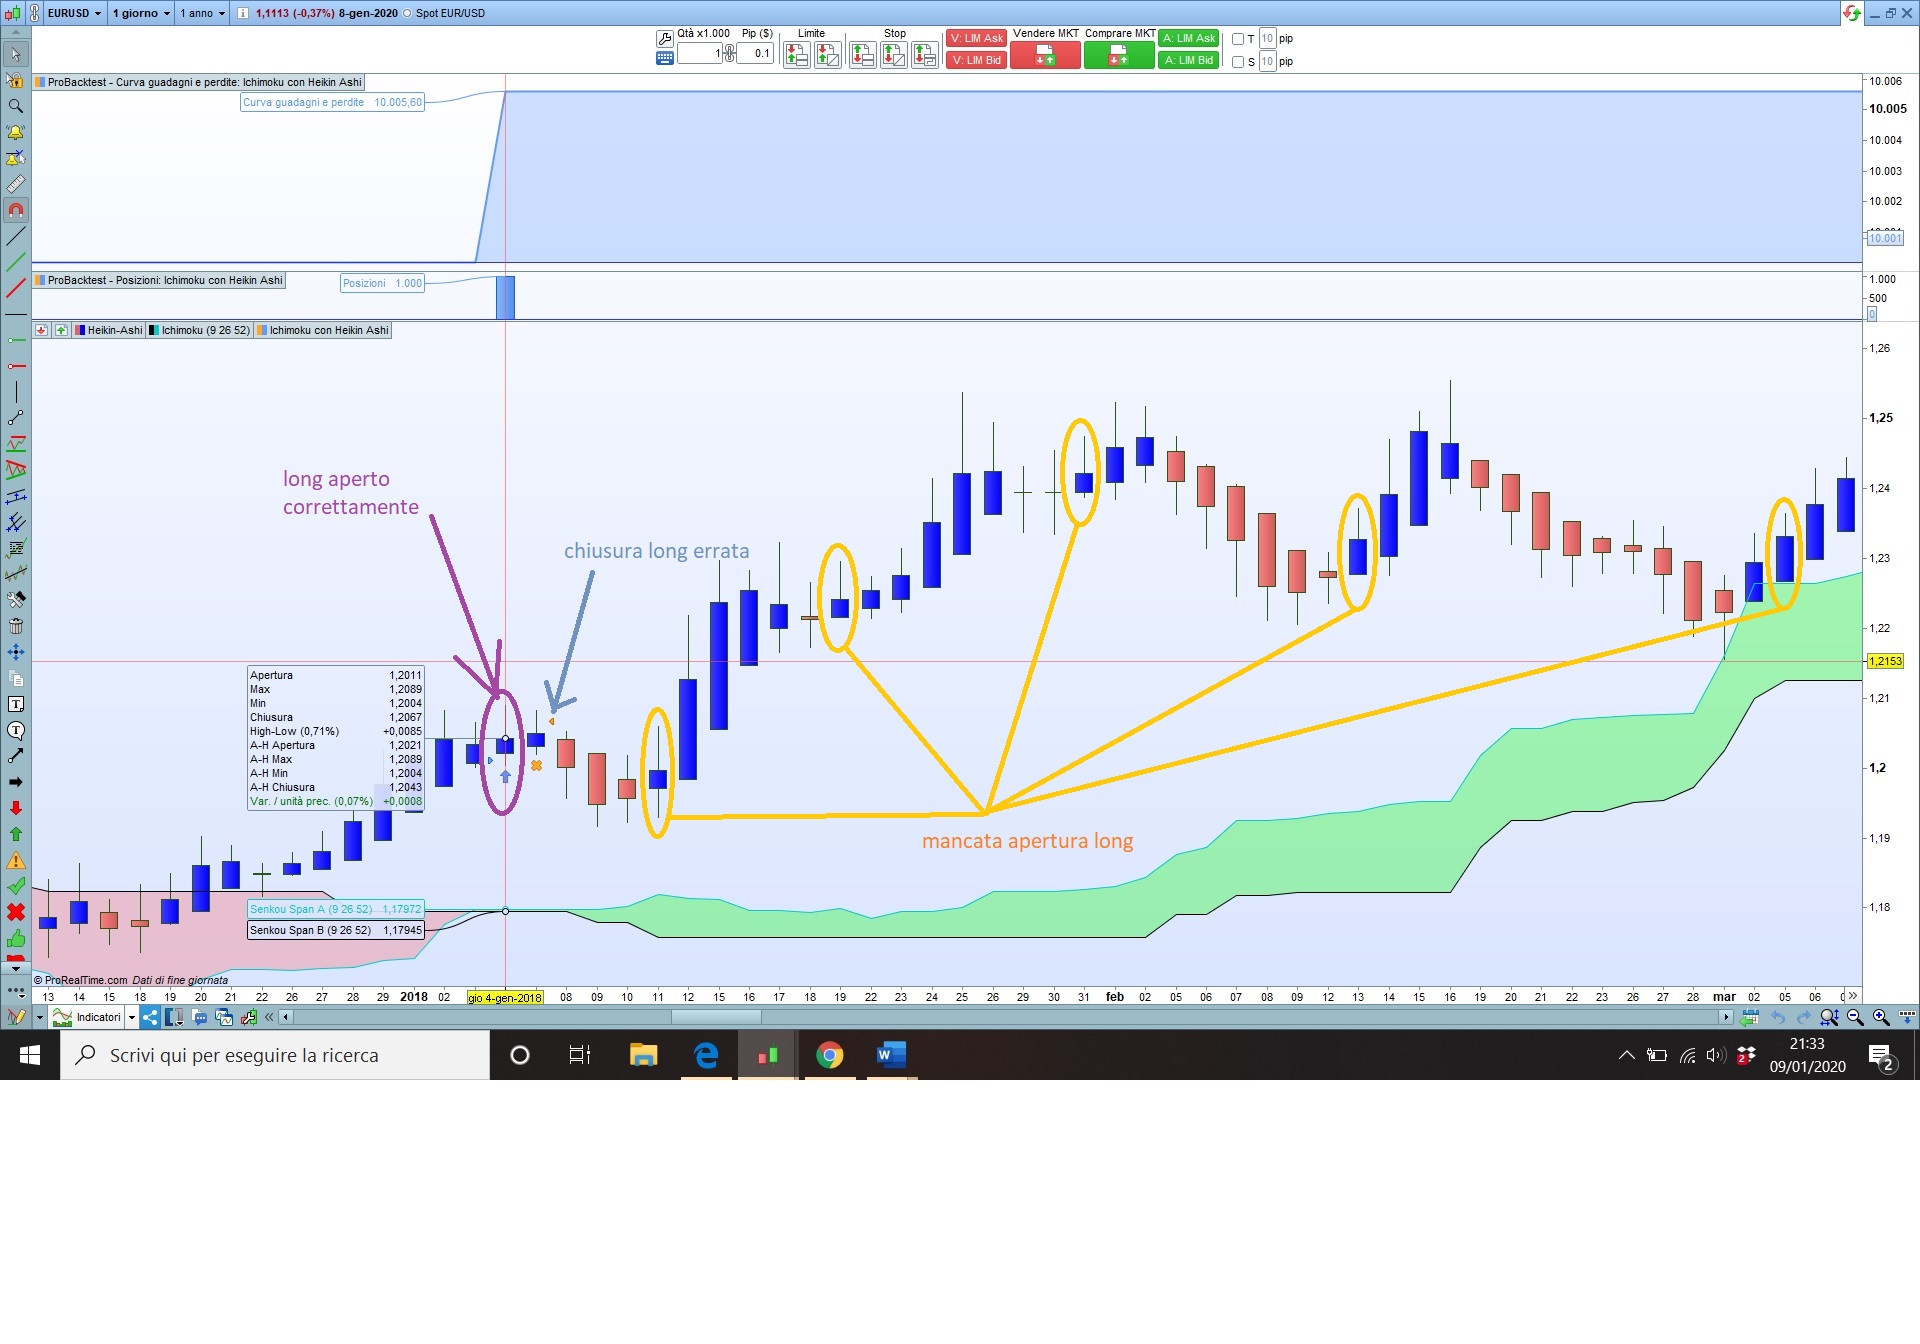Open the alarm bell tool
This screenshot has height=1344, width=1920.
tap(16, 132)
